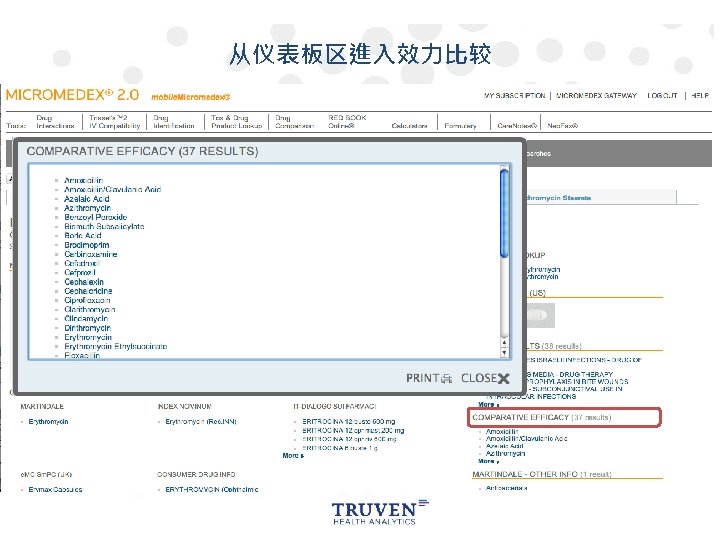Expand More under Il Dialogo Sui Farmaci

[293, 456]
